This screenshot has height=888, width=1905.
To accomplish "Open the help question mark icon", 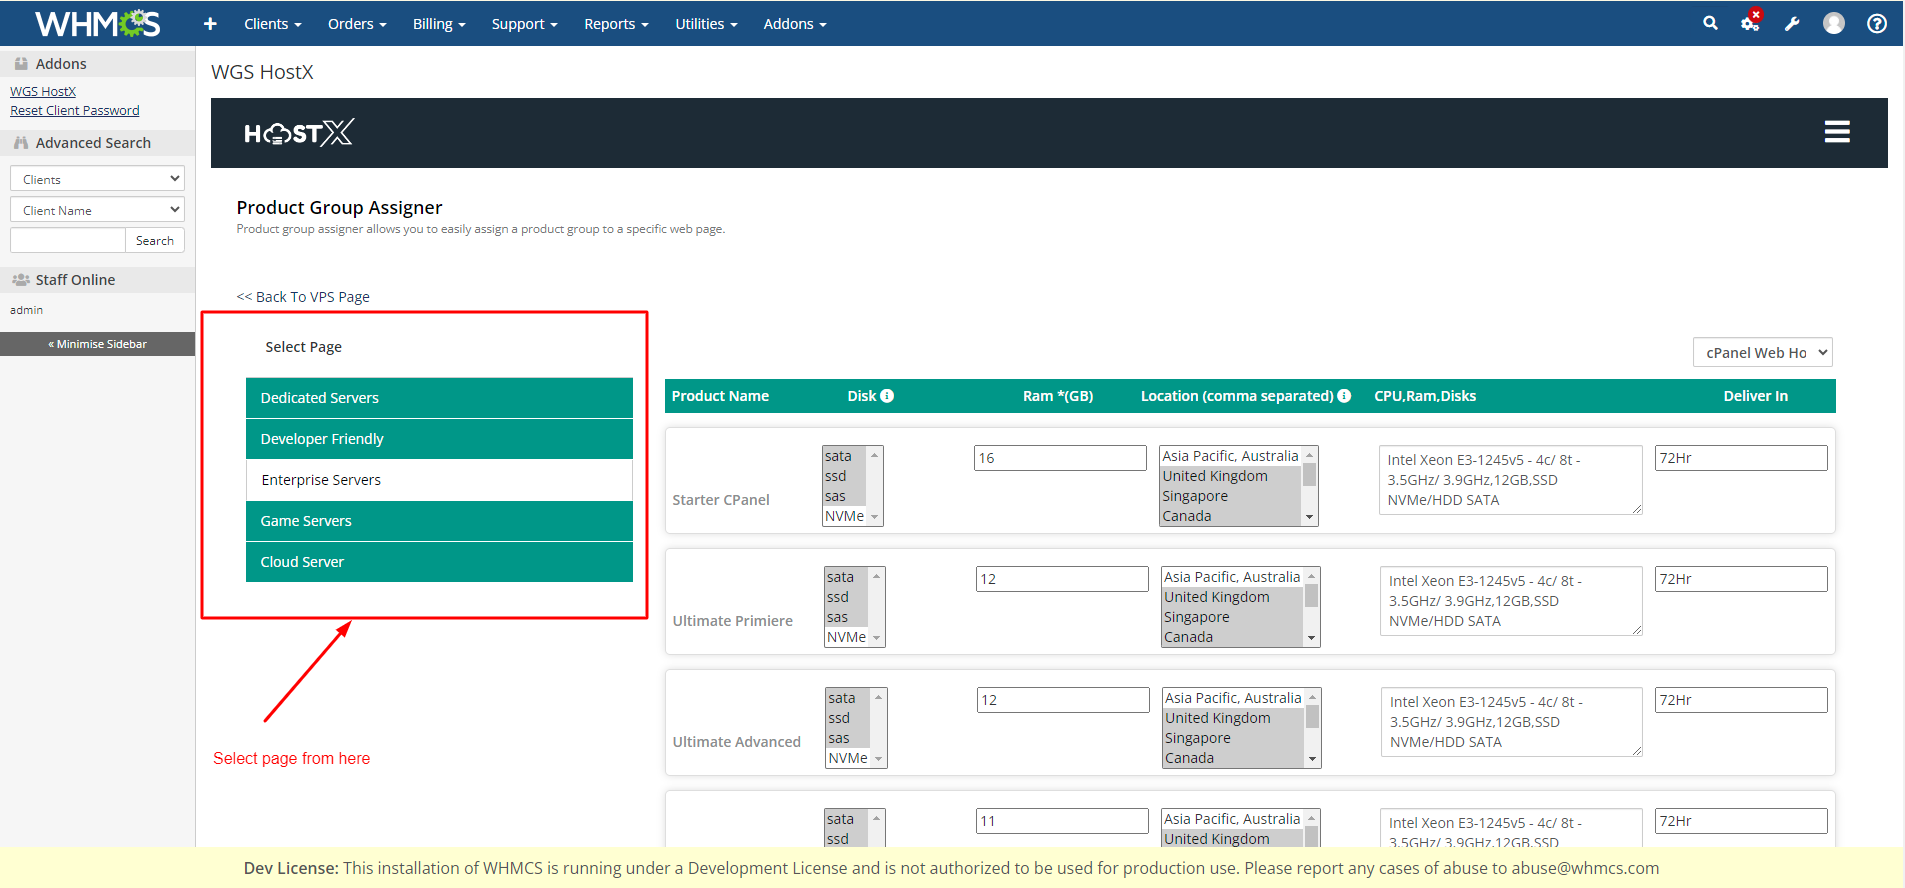I will coord(1877,23).
